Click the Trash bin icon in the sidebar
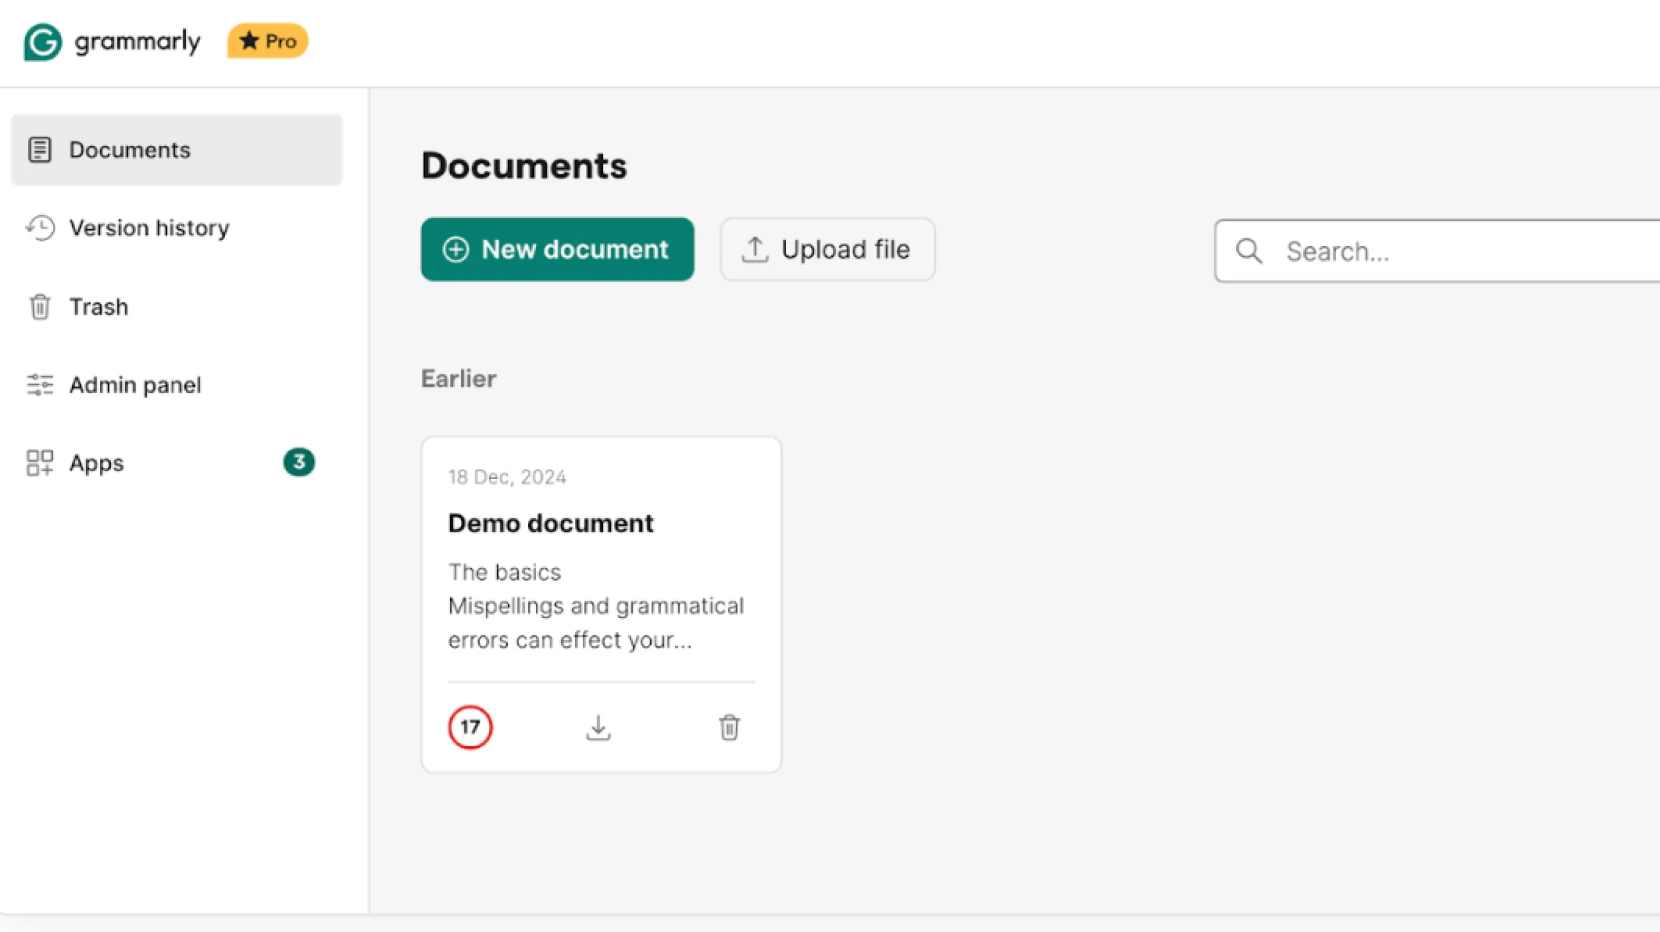The width and height of the screenshot is (1660, 932). point(40,306)
